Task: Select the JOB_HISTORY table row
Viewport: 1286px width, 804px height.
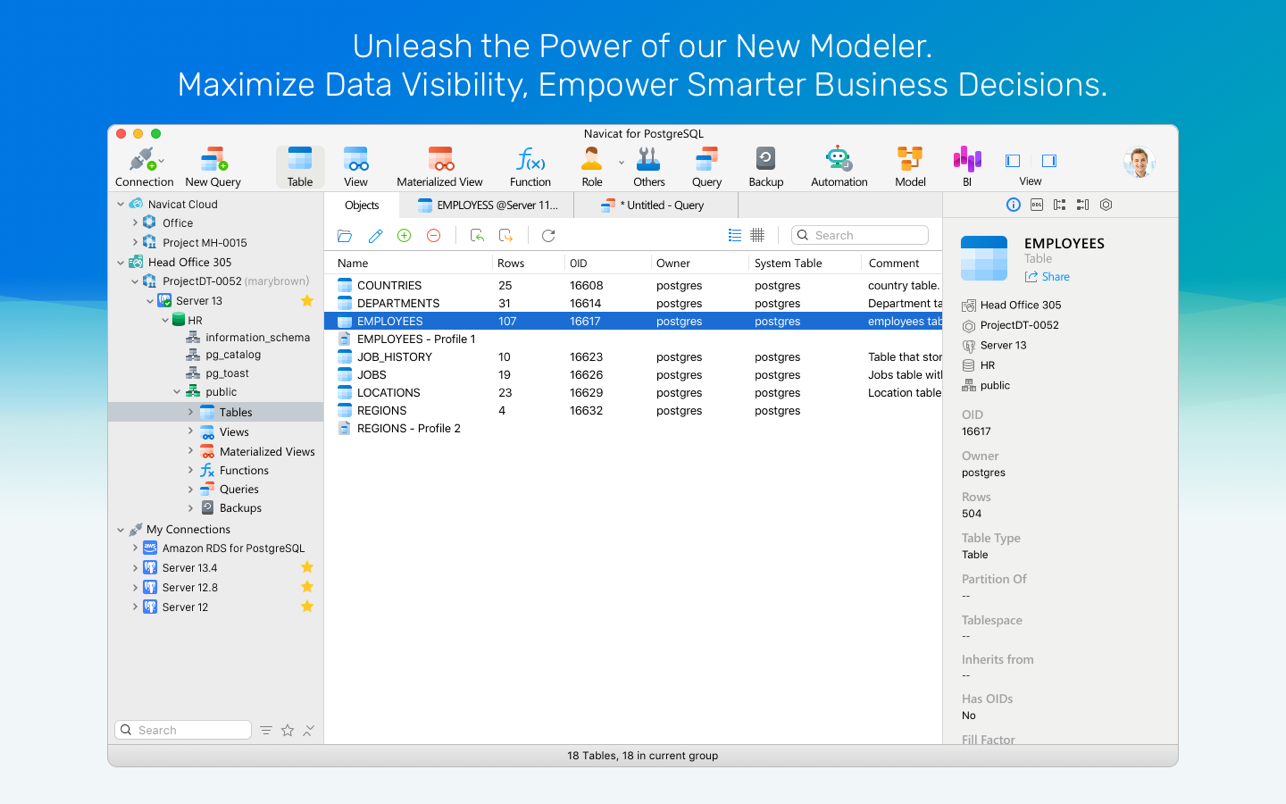Action: pos(633,357)
